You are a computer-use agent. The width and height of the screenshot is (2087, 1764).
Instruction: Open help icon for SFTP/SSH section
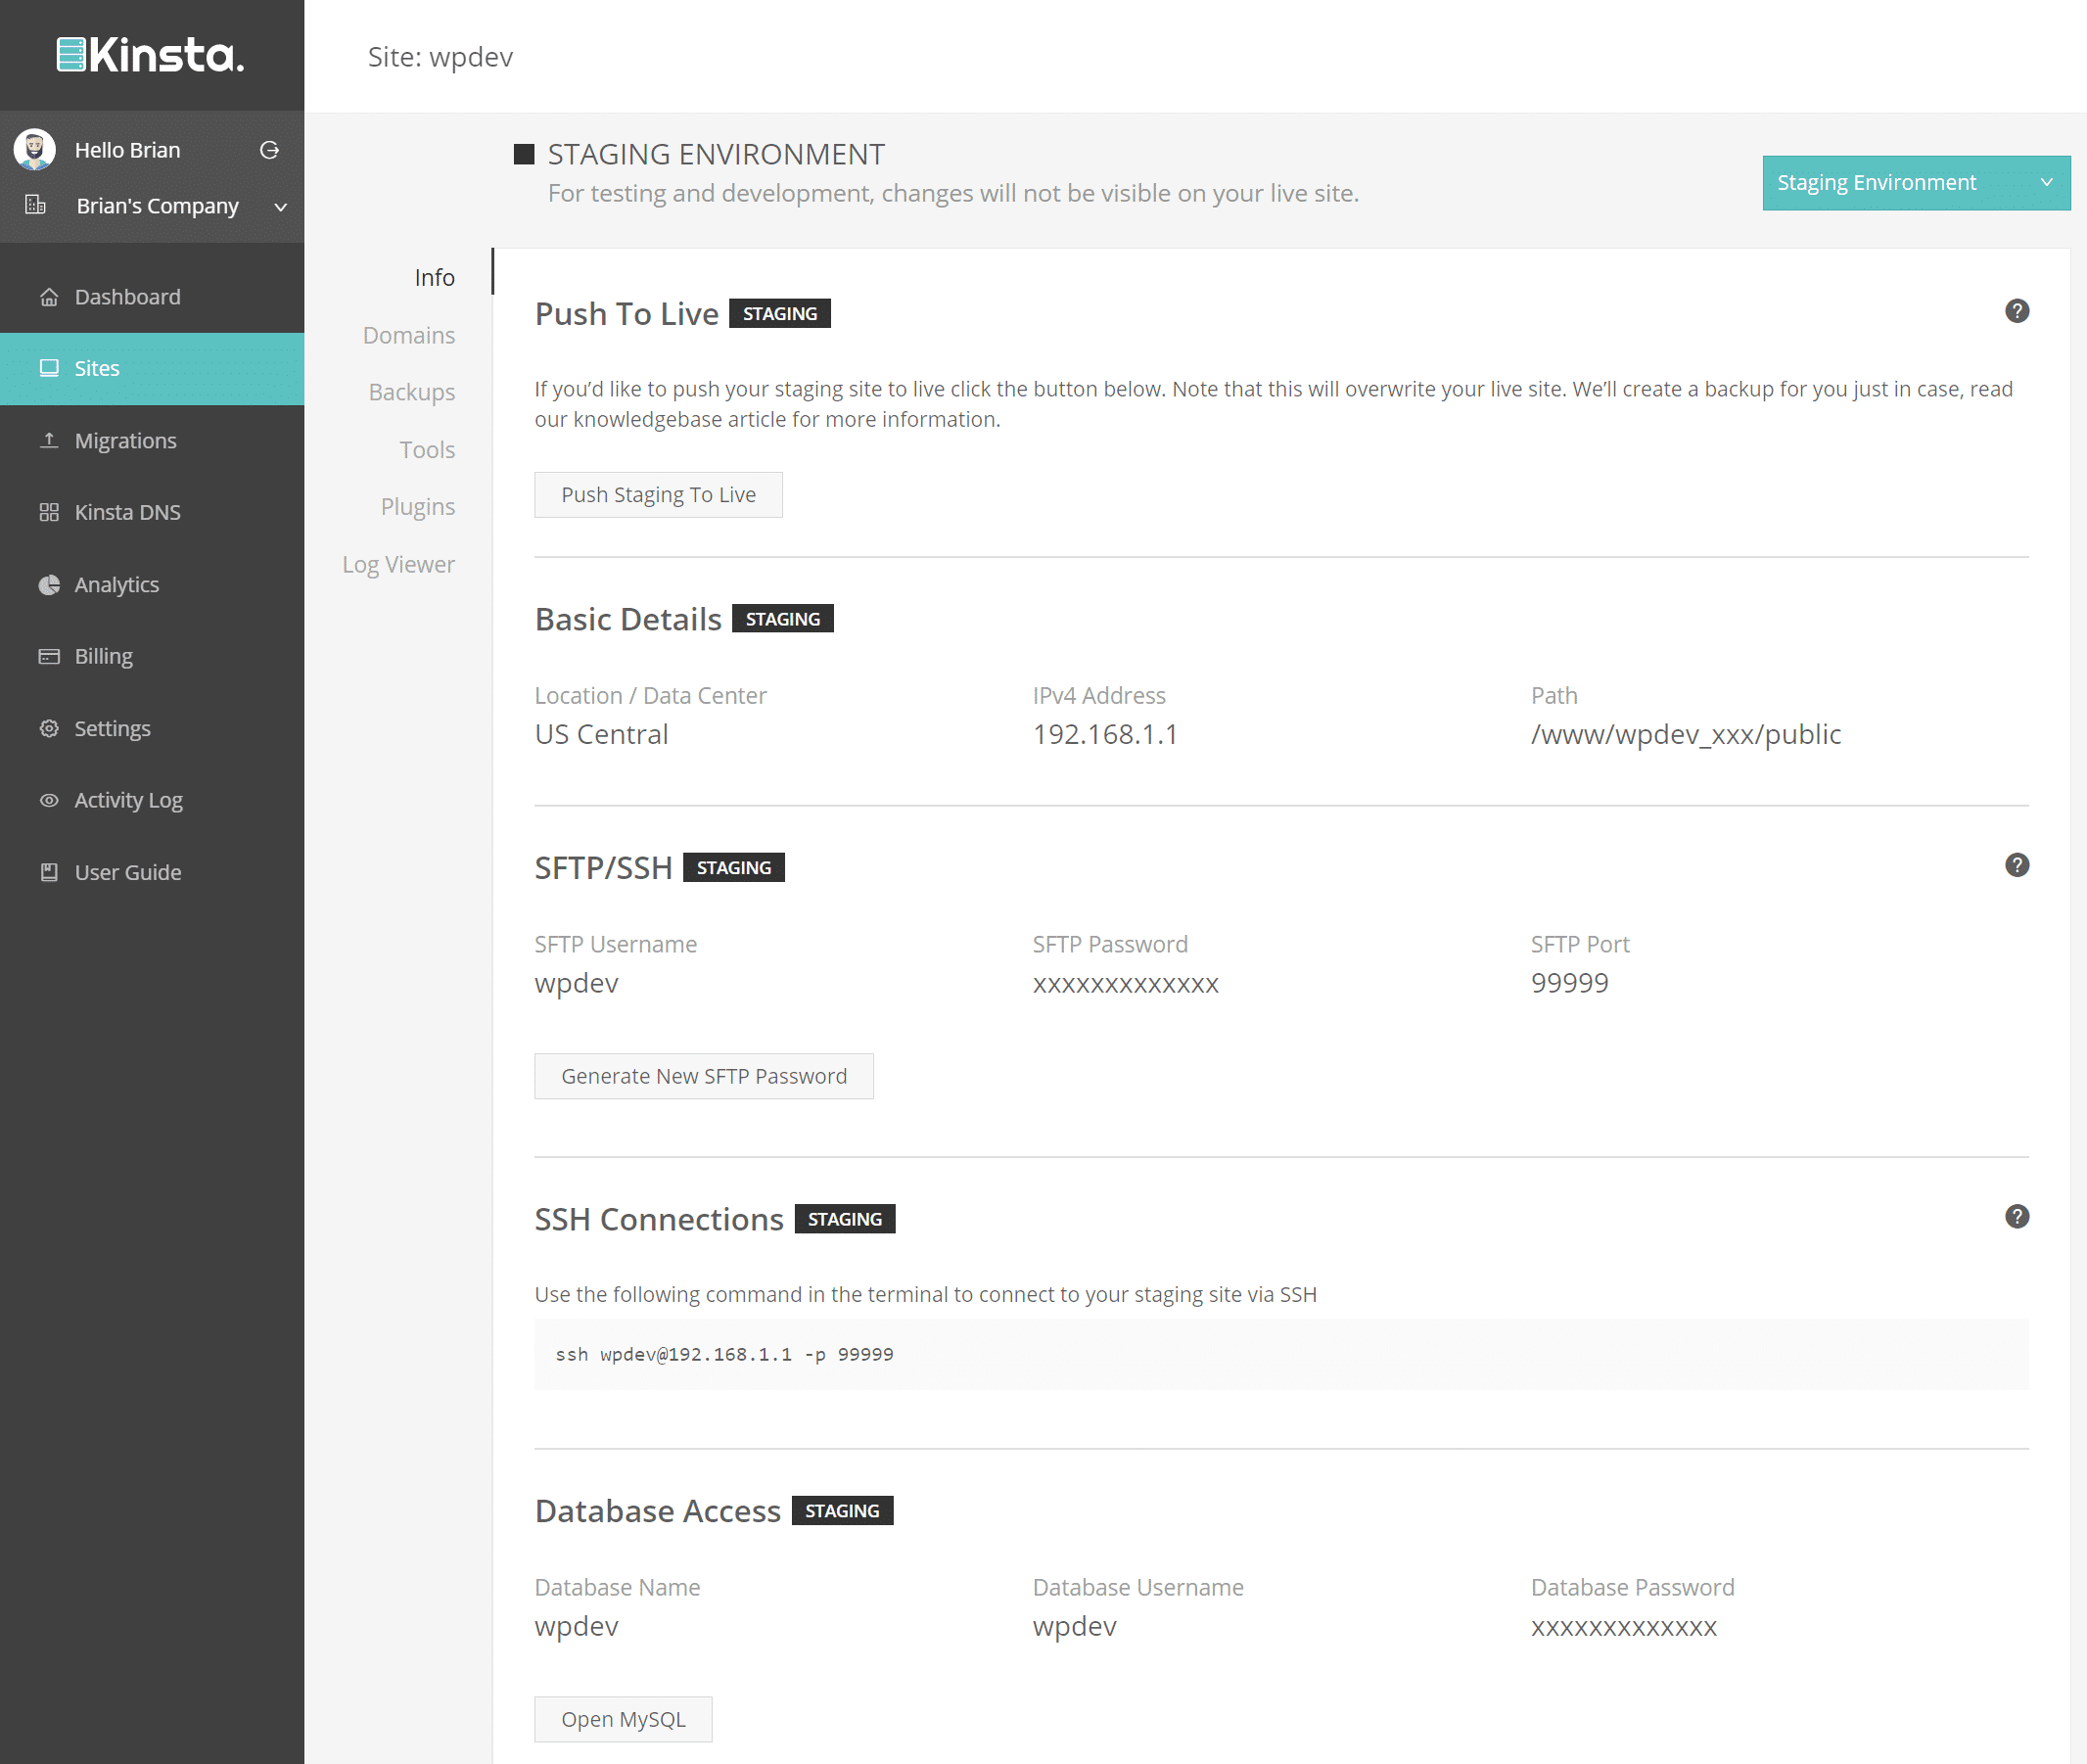pos(2016,865)
